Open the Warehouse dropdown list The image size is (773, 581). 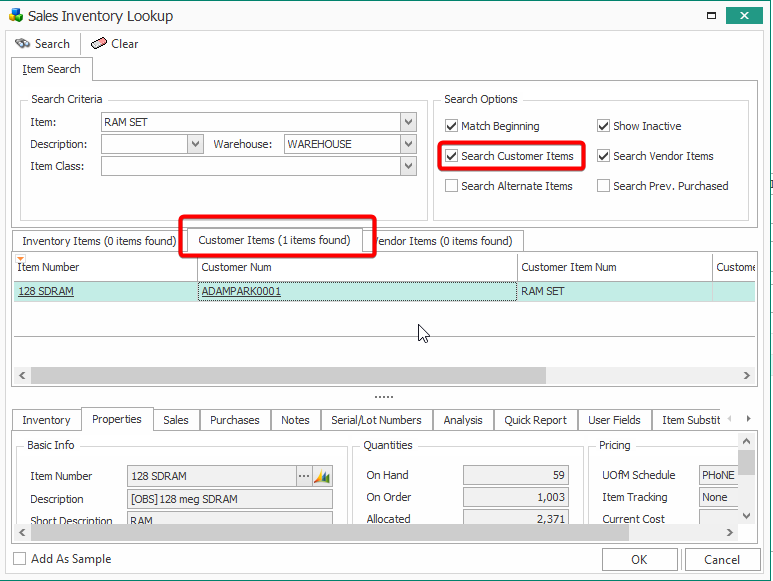(408, 144)
